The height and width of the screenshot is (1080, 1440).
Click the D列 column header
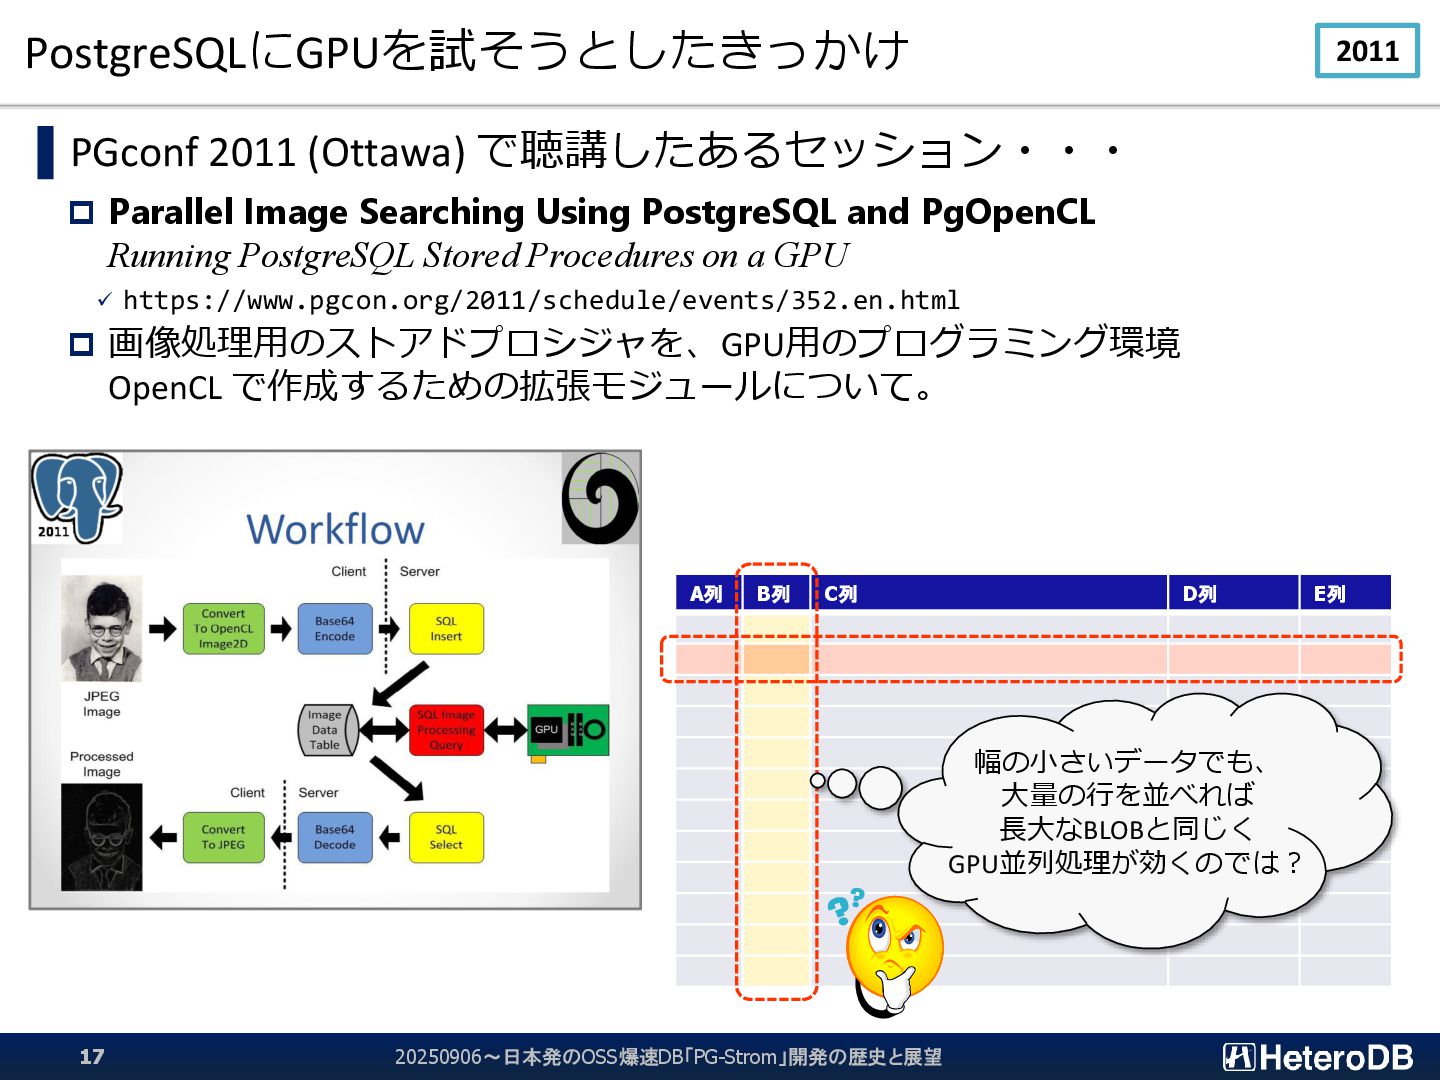[x=1233, y=593]
